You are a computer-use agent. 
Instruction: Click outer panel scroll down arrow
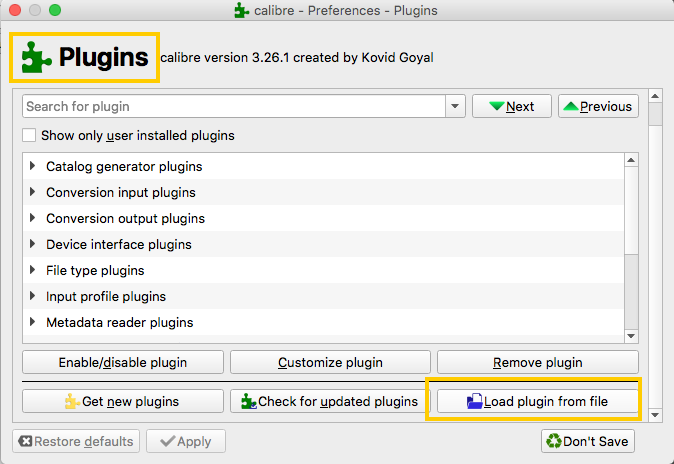click(655, 415)
